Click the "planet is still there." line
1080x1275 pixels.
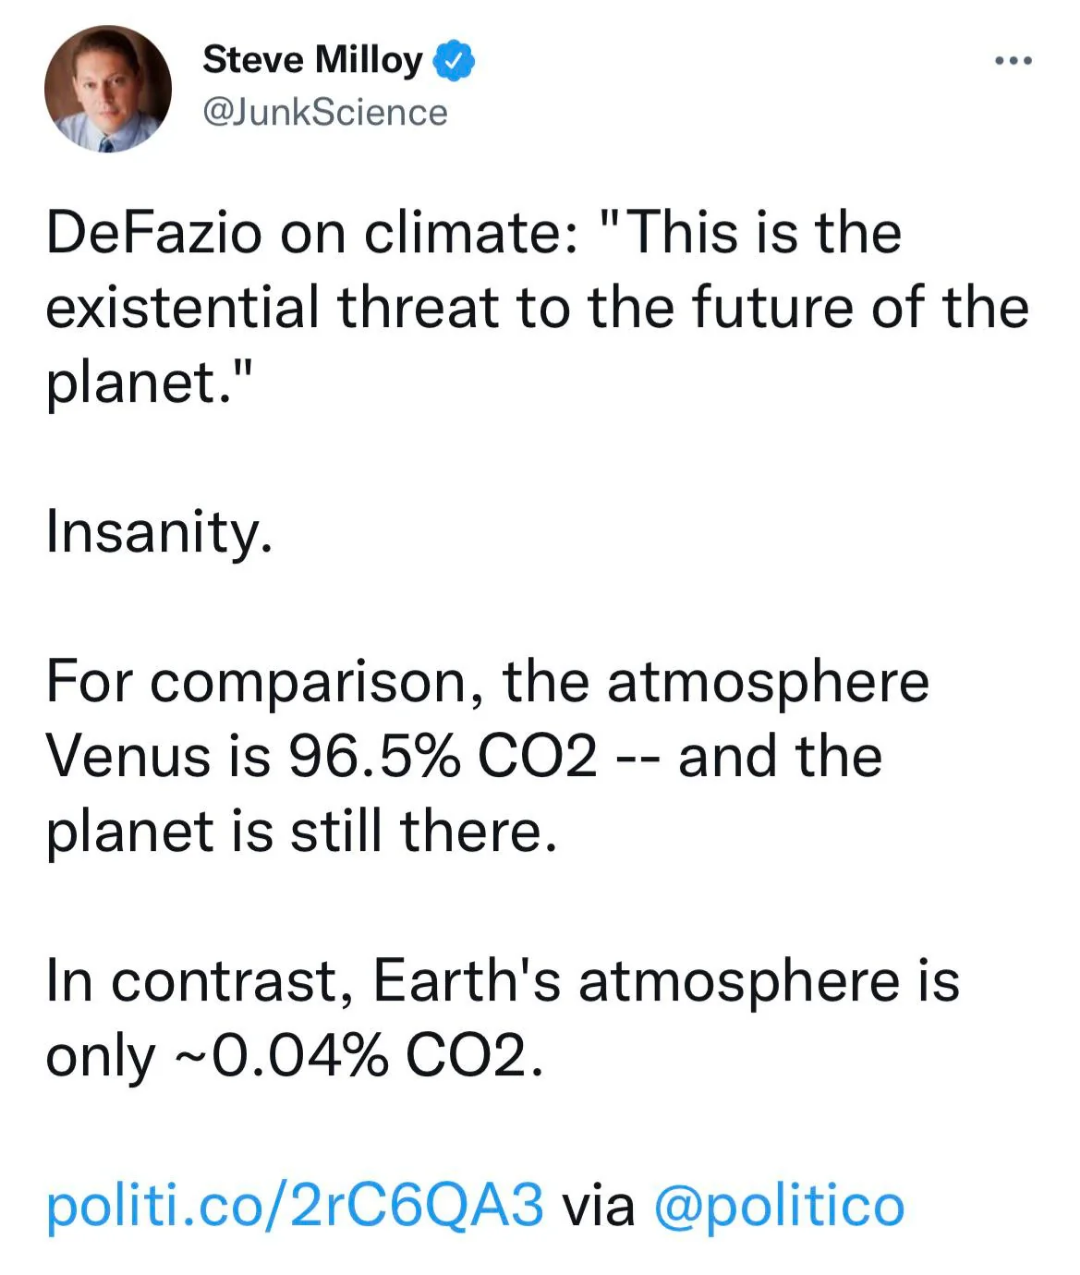(x=301, y=830)
